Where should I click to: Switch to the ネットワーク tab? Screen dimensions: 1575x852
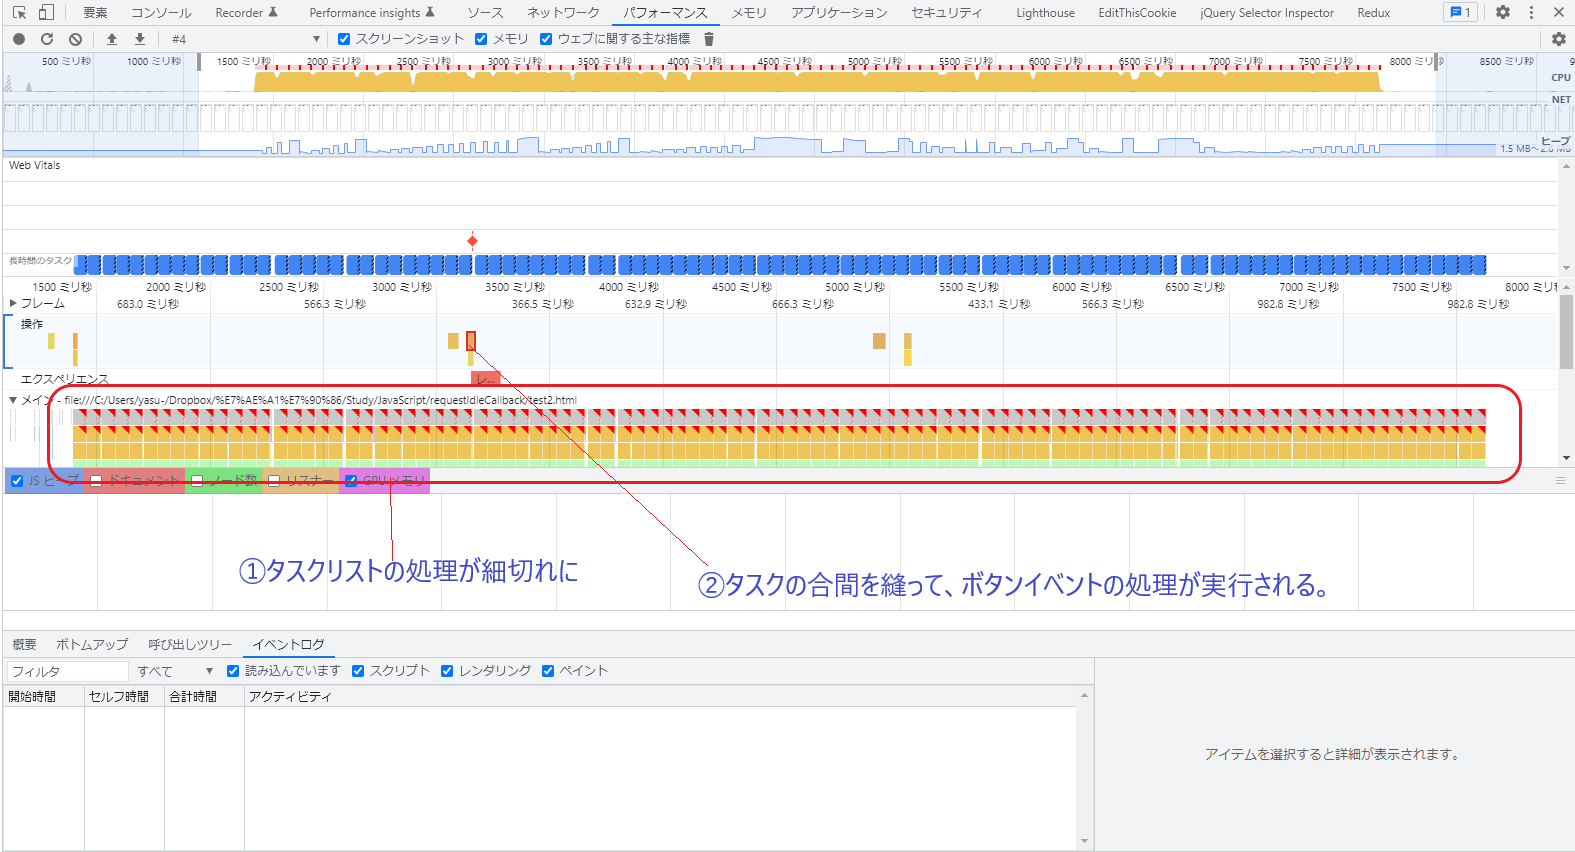coord(563,13)
